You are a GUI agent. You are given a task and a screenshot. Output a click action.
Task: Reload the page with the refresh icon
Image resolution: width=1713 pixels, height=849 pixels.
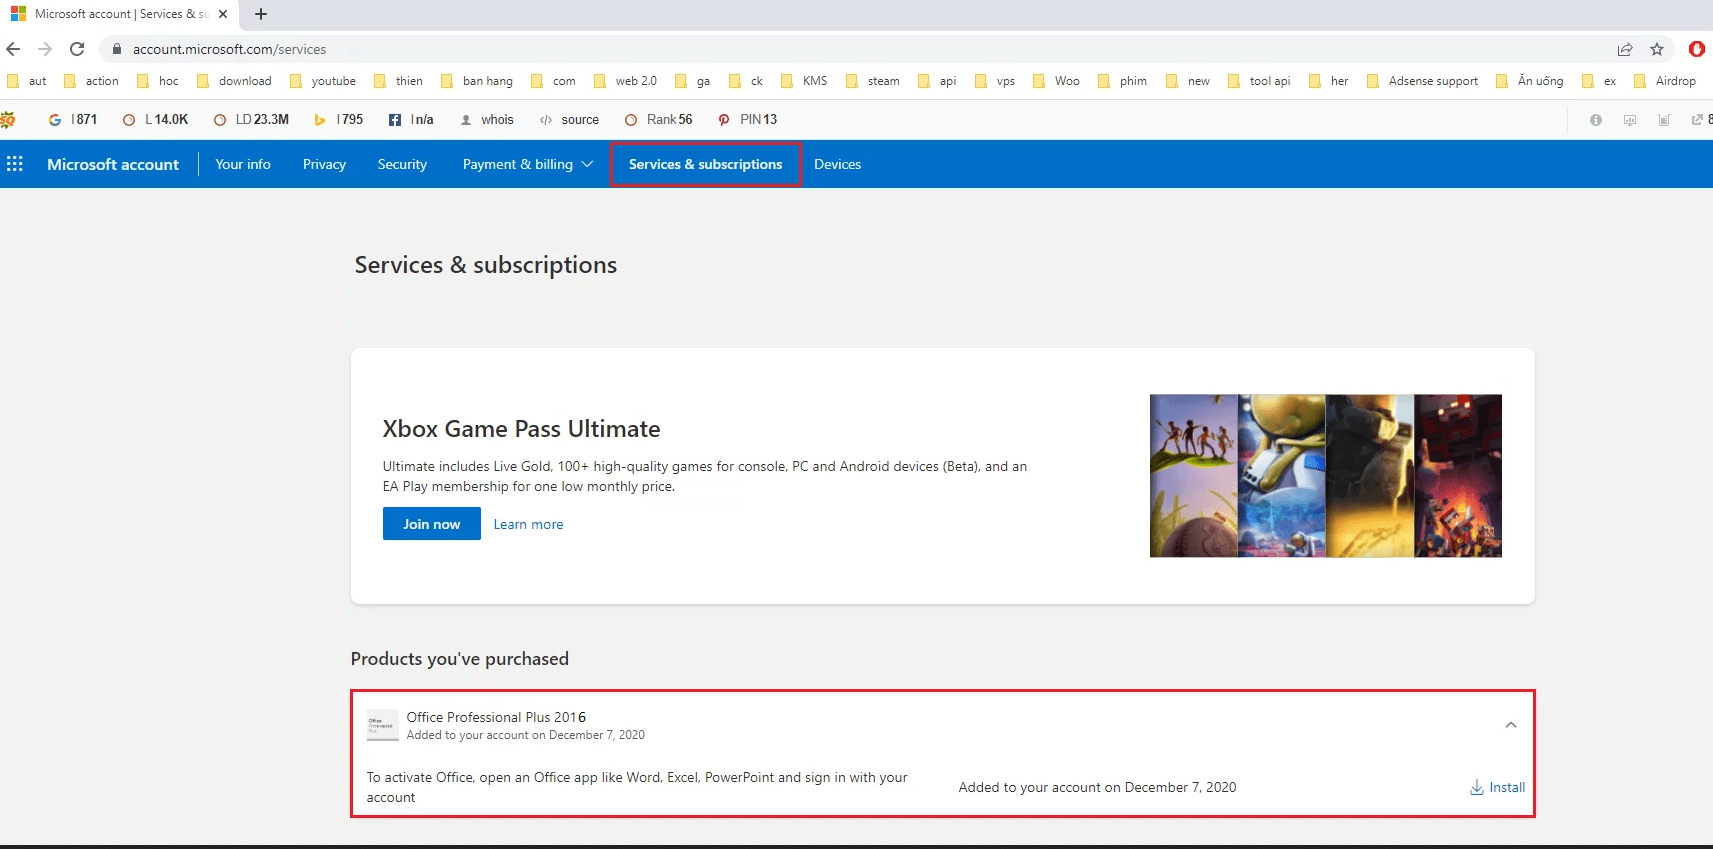77,49
